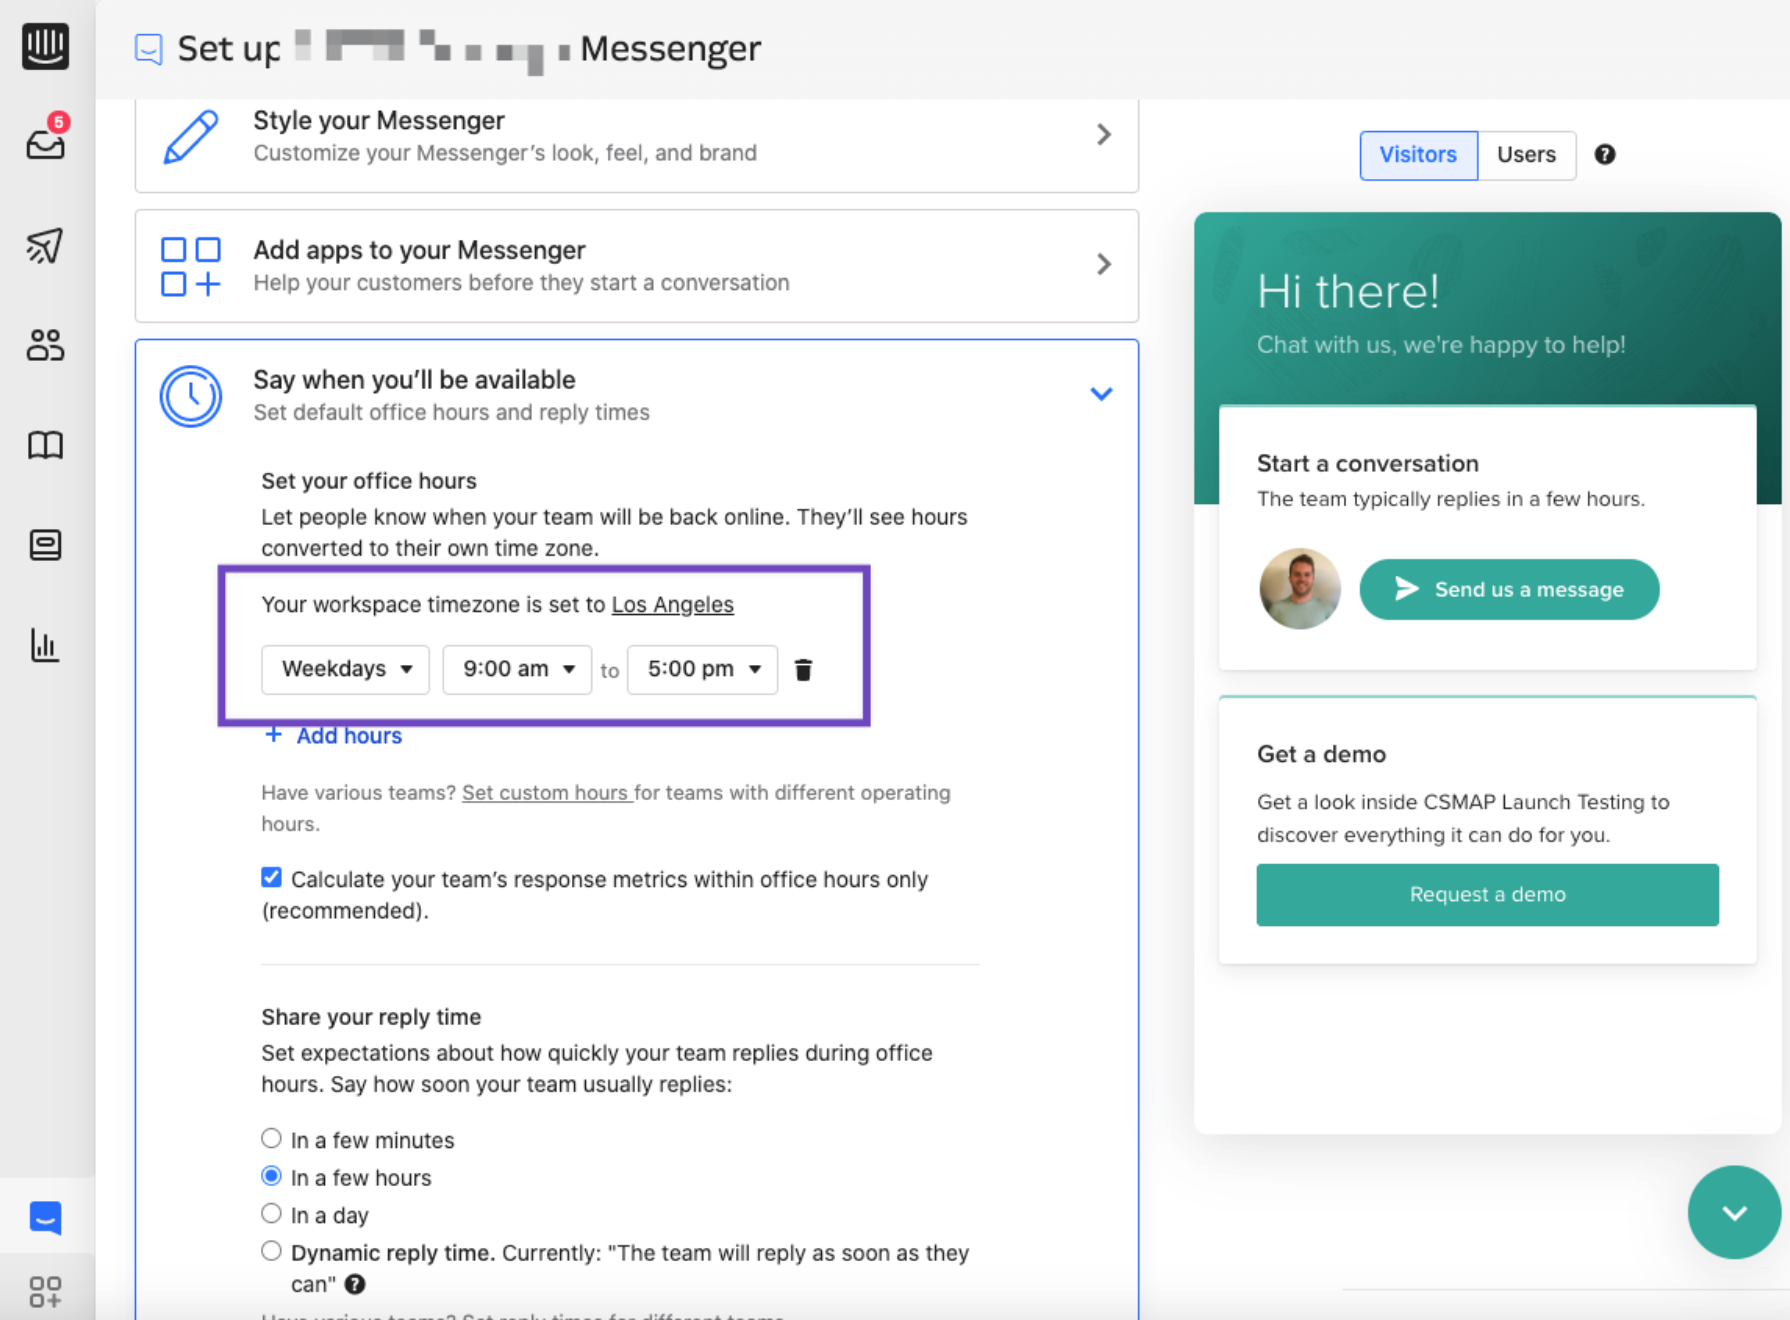Switch preview to the Visitors tab
Viewport: 1790px width, 1320px height.
[1418, 155]
